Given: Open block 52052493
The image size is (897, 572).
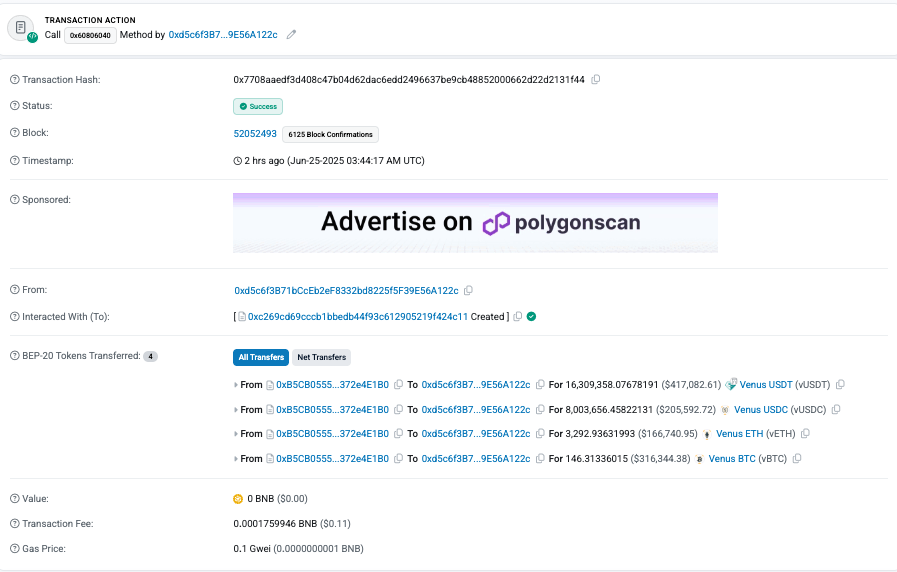Looking at the screenshot, I should 255,133.
